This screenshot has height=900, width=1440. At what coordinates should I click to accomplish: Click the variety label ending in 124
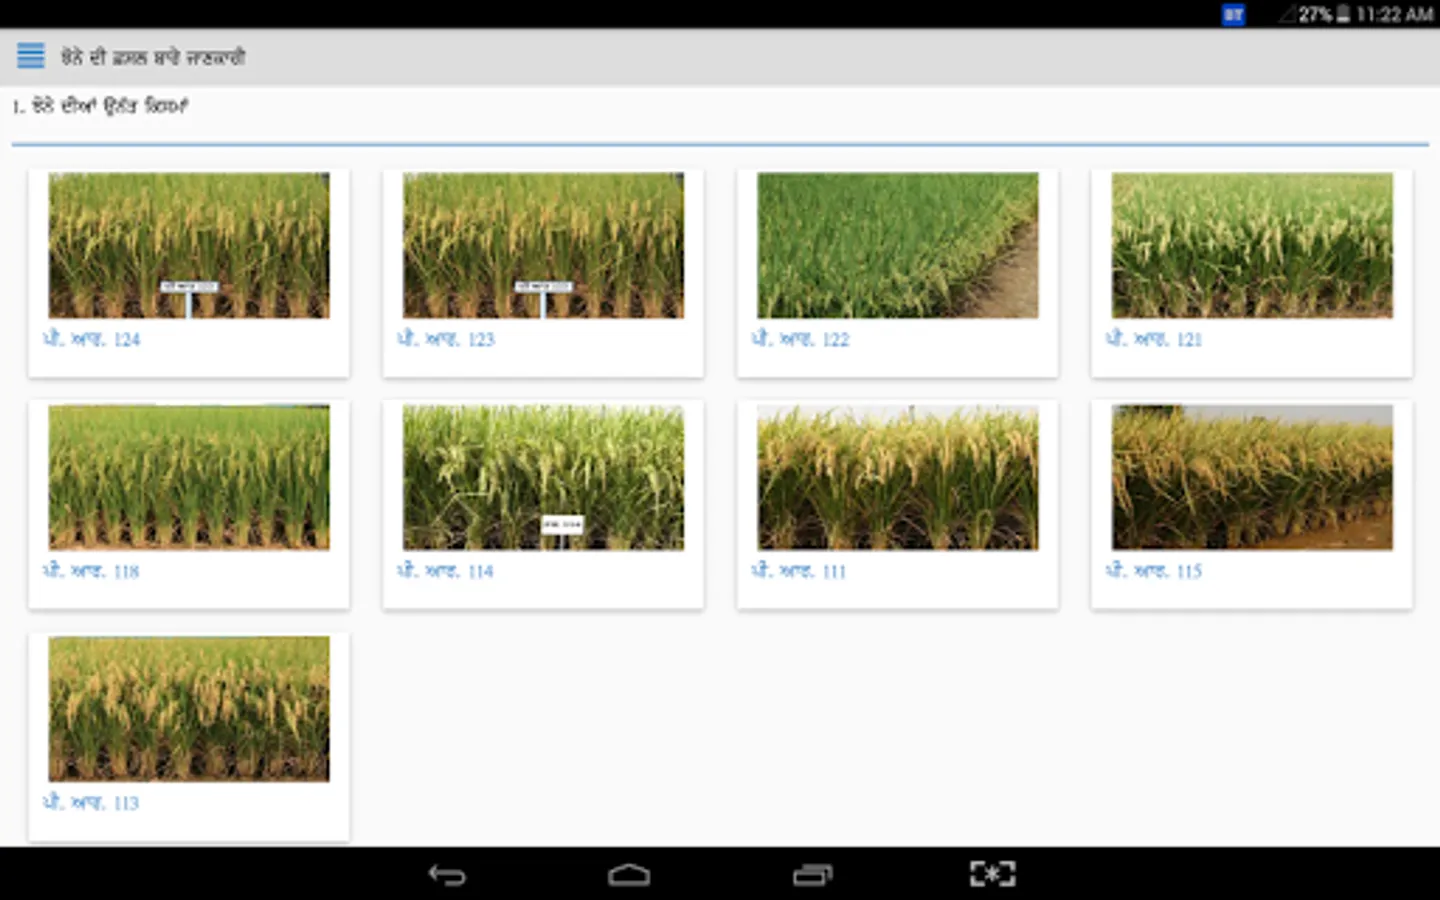[x=91, y=339]
